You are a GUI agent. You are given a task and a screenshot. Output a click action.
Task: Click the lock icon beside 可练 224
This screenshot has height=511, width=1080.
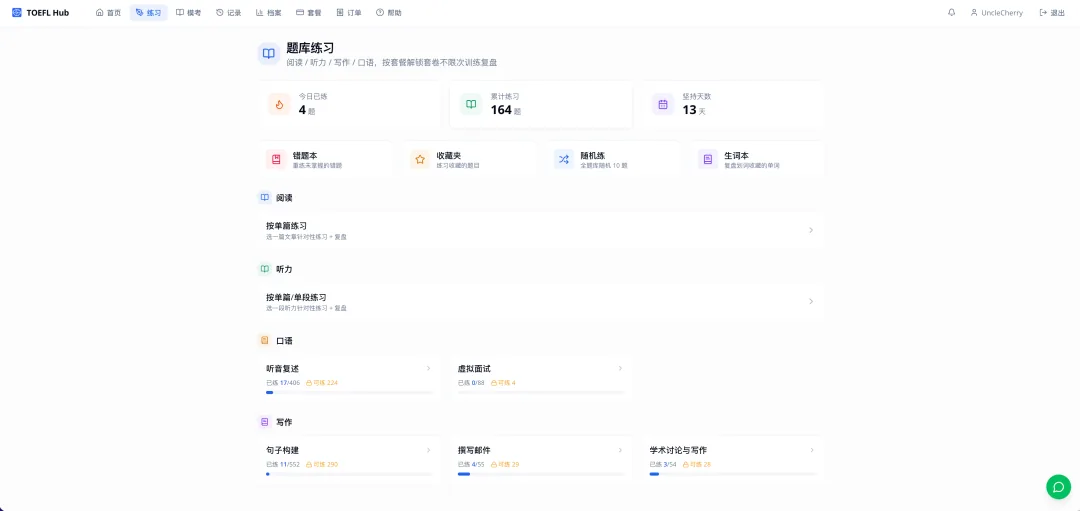coord(309,383)
